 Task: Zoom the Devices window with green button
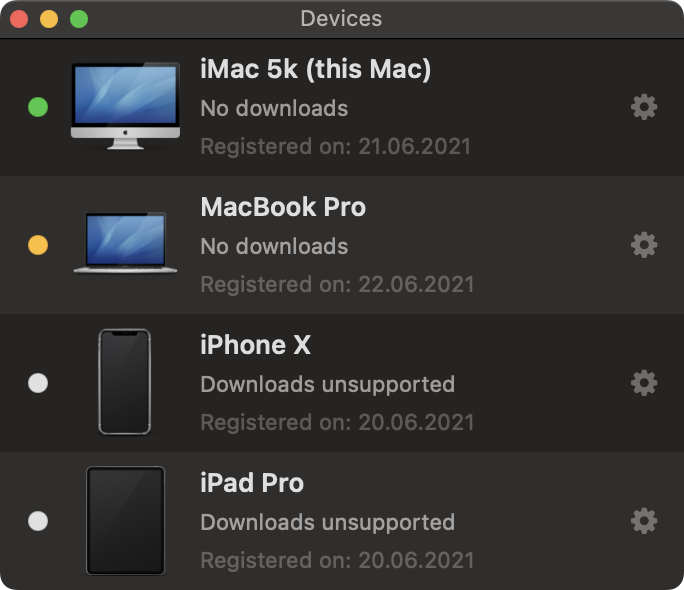[x=79, y=19]
